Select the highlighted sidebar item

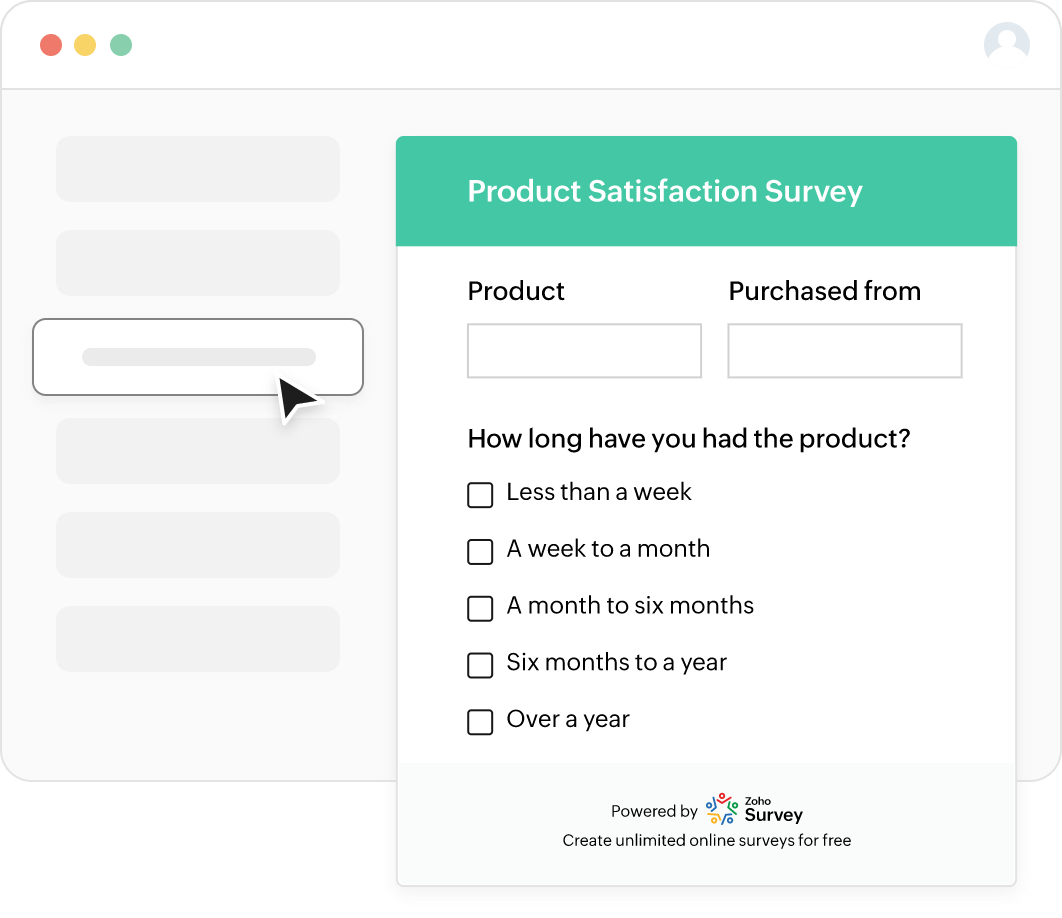click(x=198, y=357)
